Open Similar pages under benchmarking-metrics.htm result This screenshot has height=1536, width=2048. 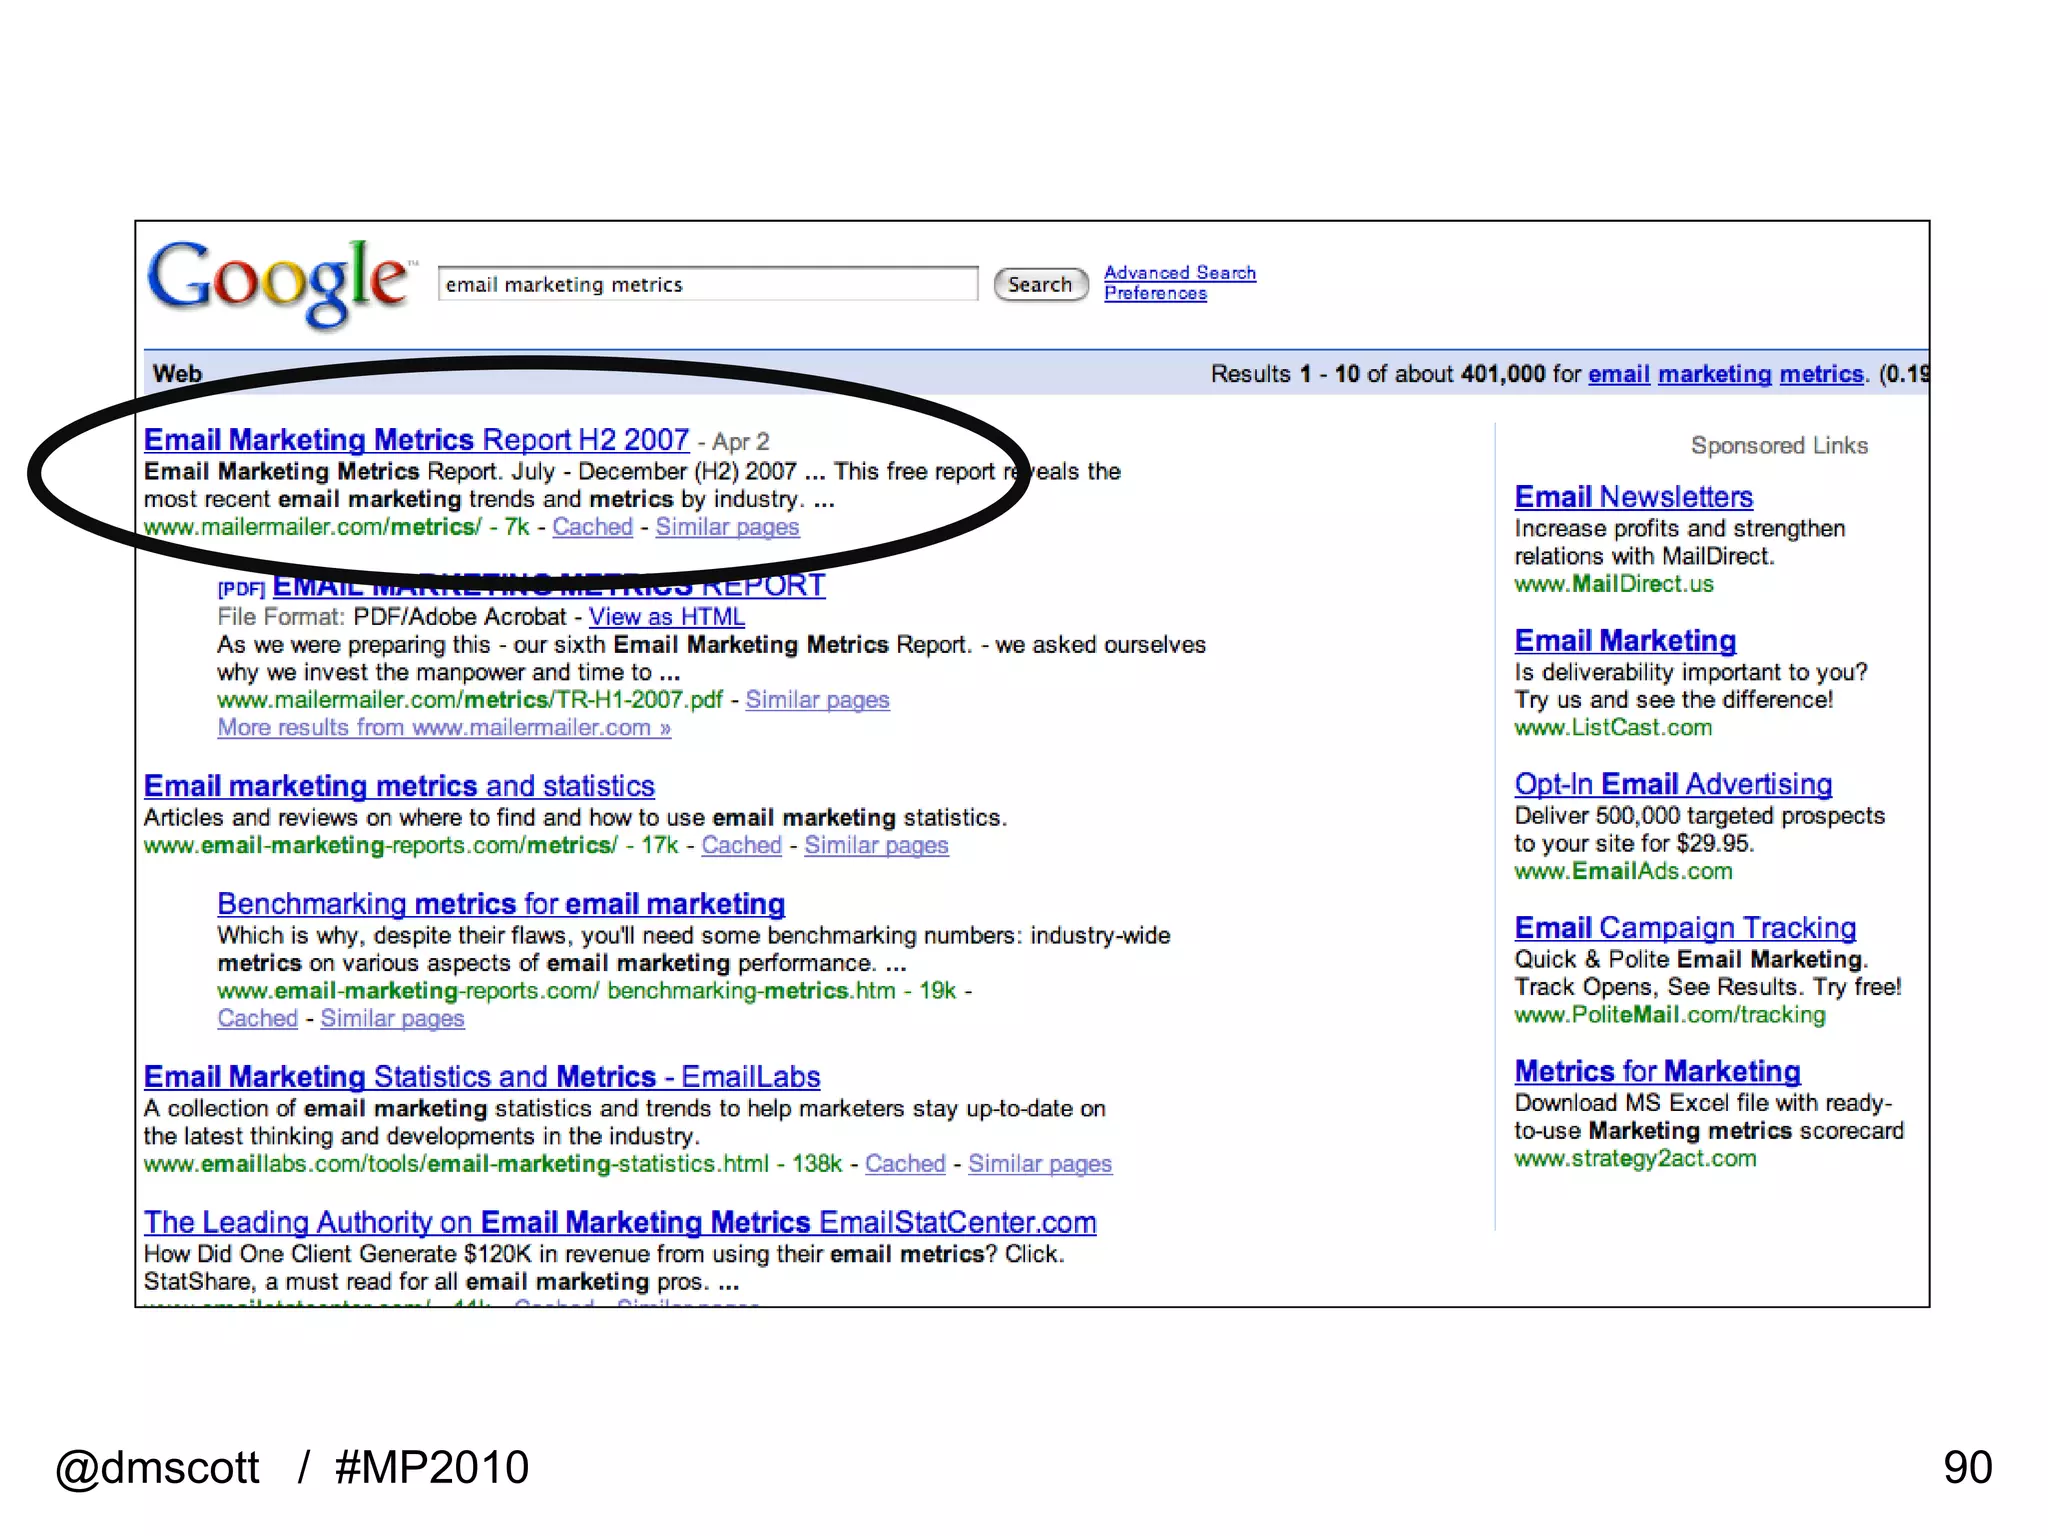click(392, 1018)
